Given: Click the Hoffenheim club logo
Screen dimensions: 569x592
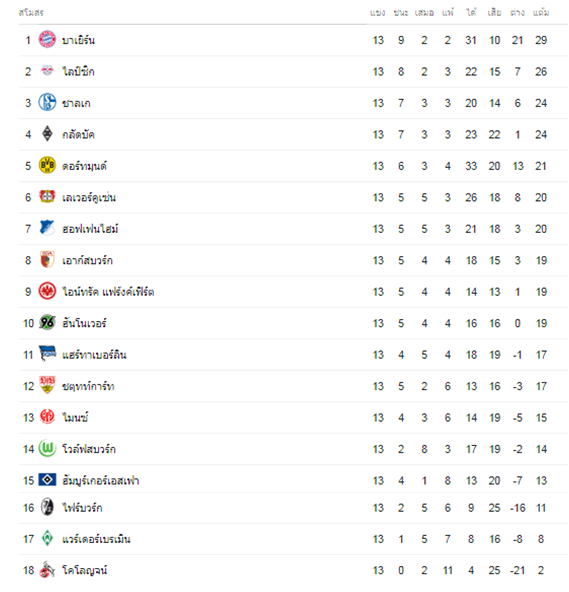Looking at the screenshot, I should tap(47, 228).
